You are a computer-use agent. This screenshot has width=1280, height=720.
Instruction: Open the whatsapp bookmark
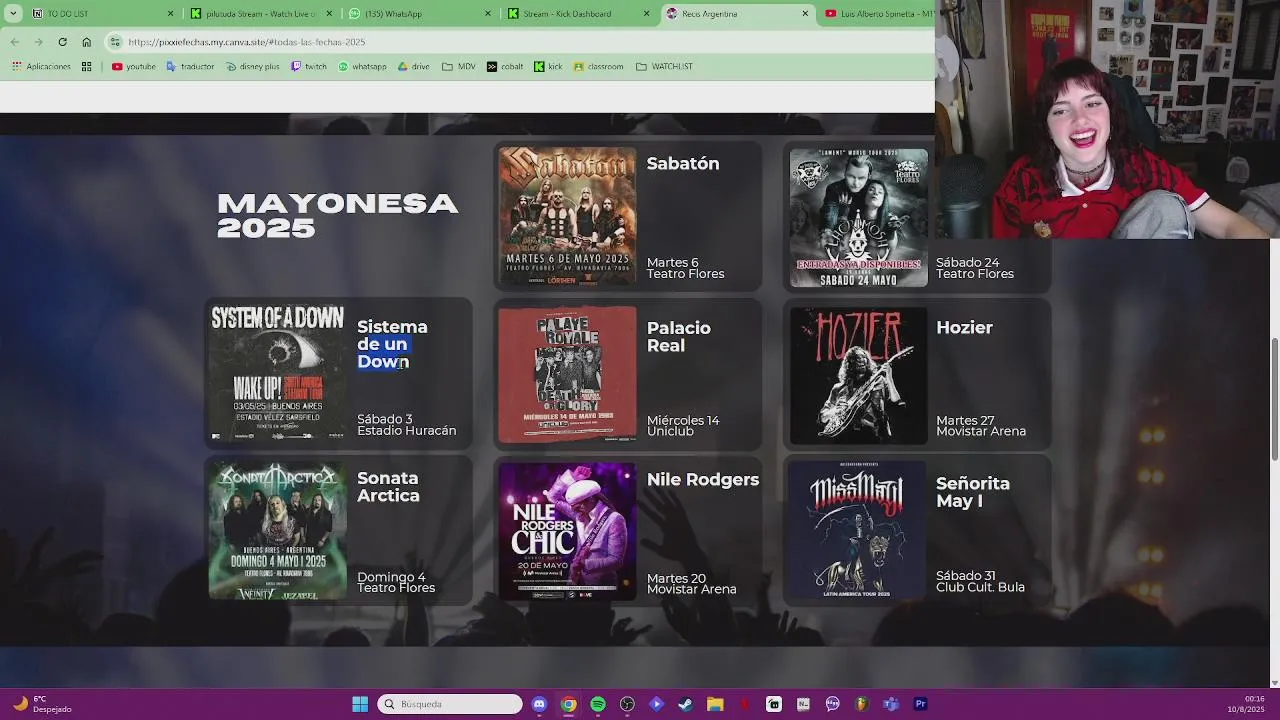[x=362, y=66]
